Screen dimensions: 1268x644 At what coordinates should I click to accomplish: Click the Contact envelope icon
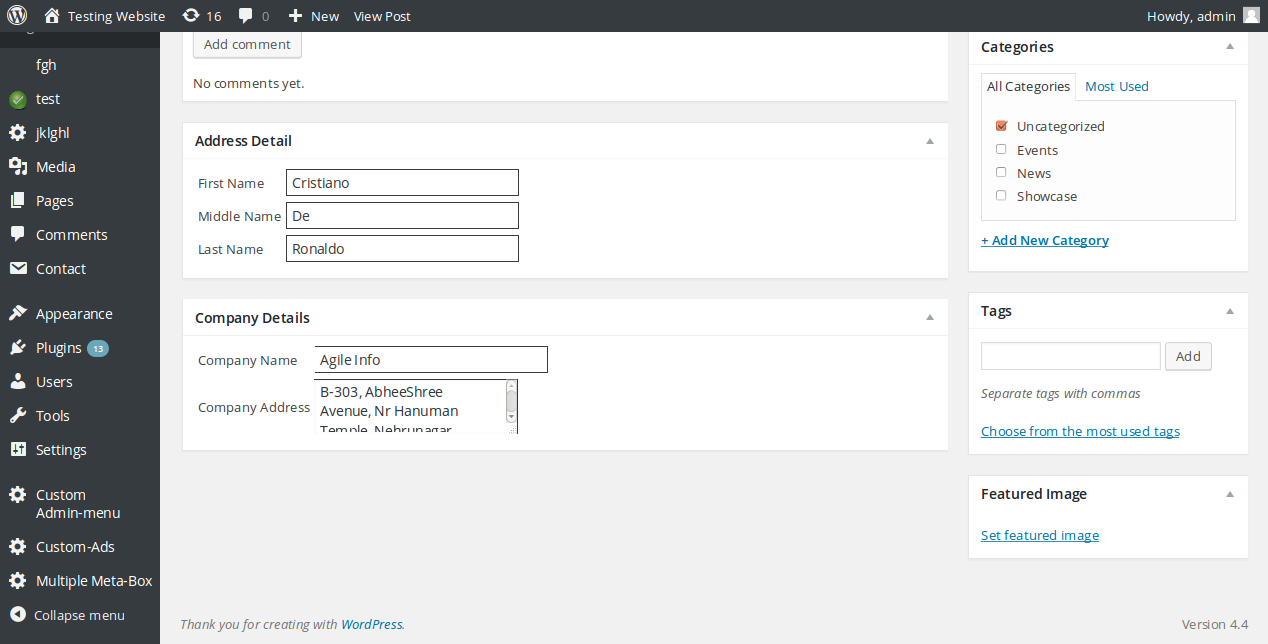pos(17,269)
